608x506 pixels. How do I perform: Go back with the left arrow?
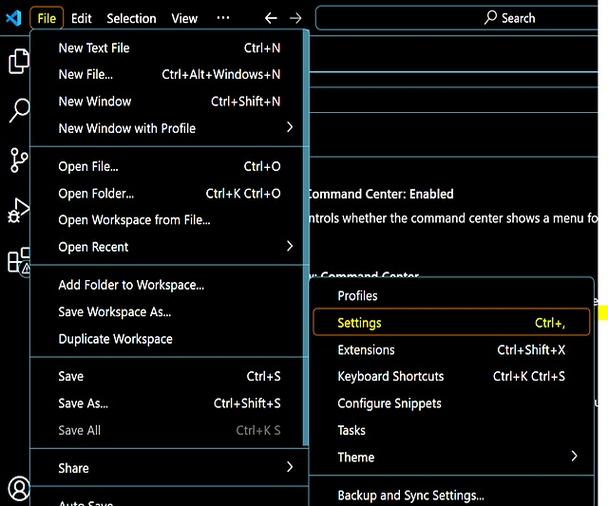point(271,18)
